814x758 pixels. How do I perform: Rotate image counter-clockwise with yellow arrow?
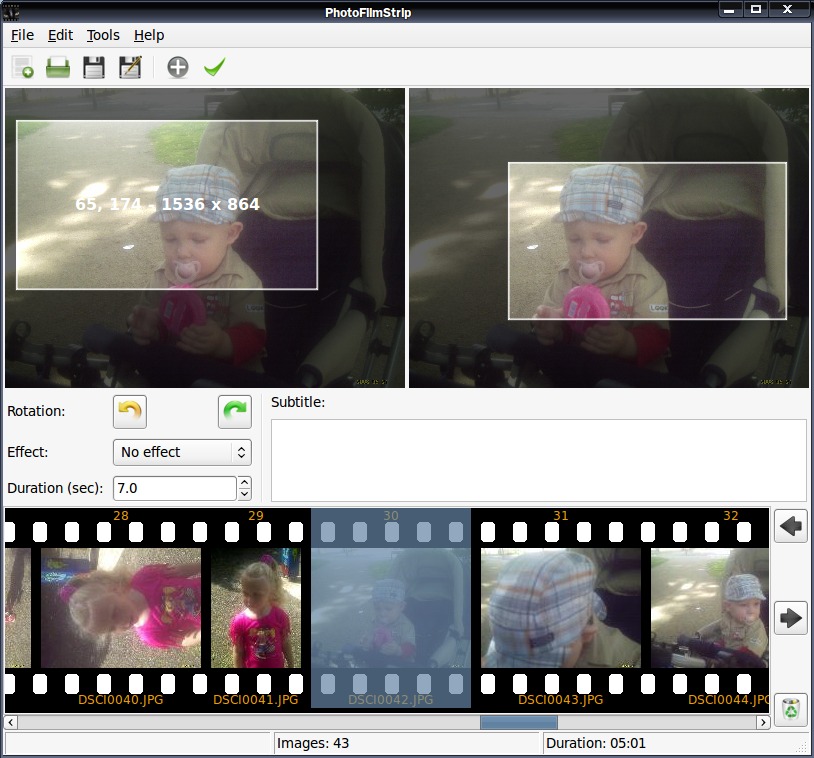[130, 412]
